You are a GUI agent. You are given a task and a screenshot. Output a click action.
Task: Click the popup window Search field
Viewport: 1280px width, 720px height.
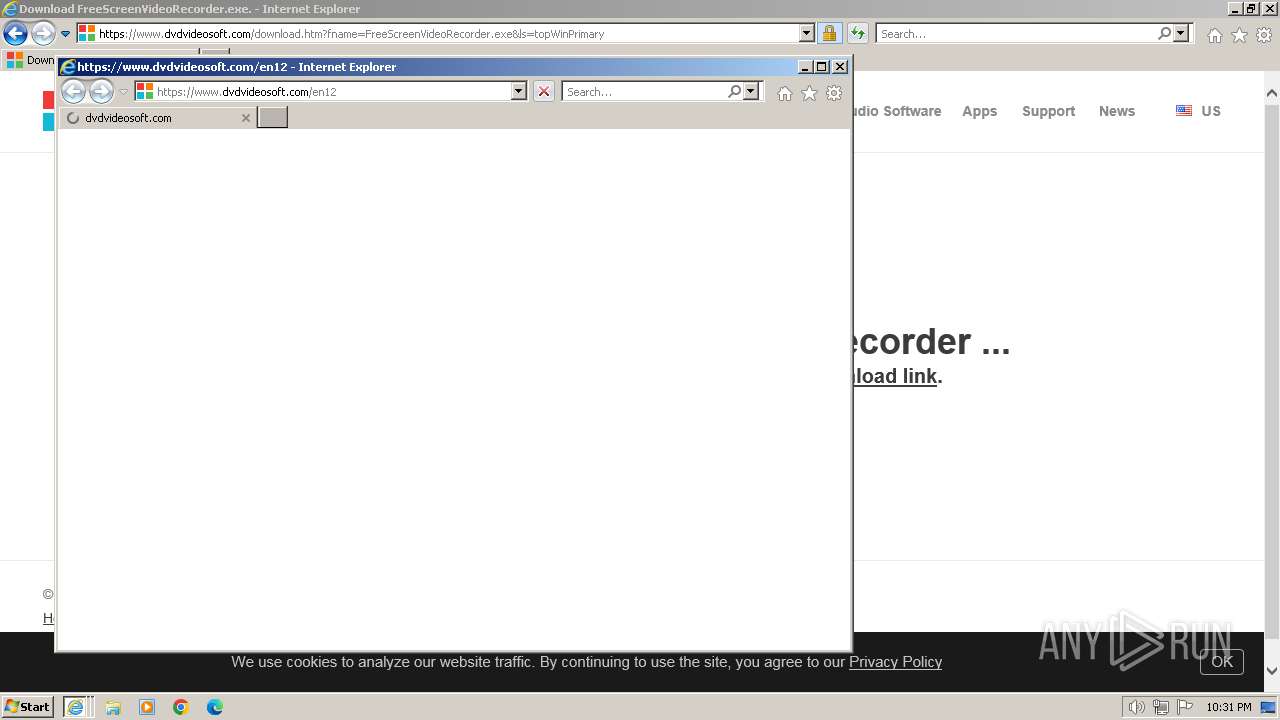644,91
